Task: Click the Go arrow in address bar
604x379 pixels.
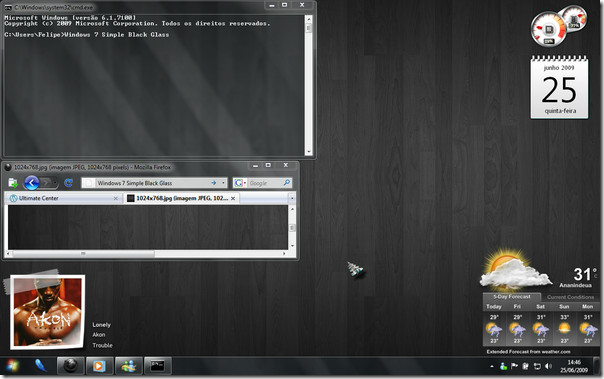Action: (x=213, y=183)
